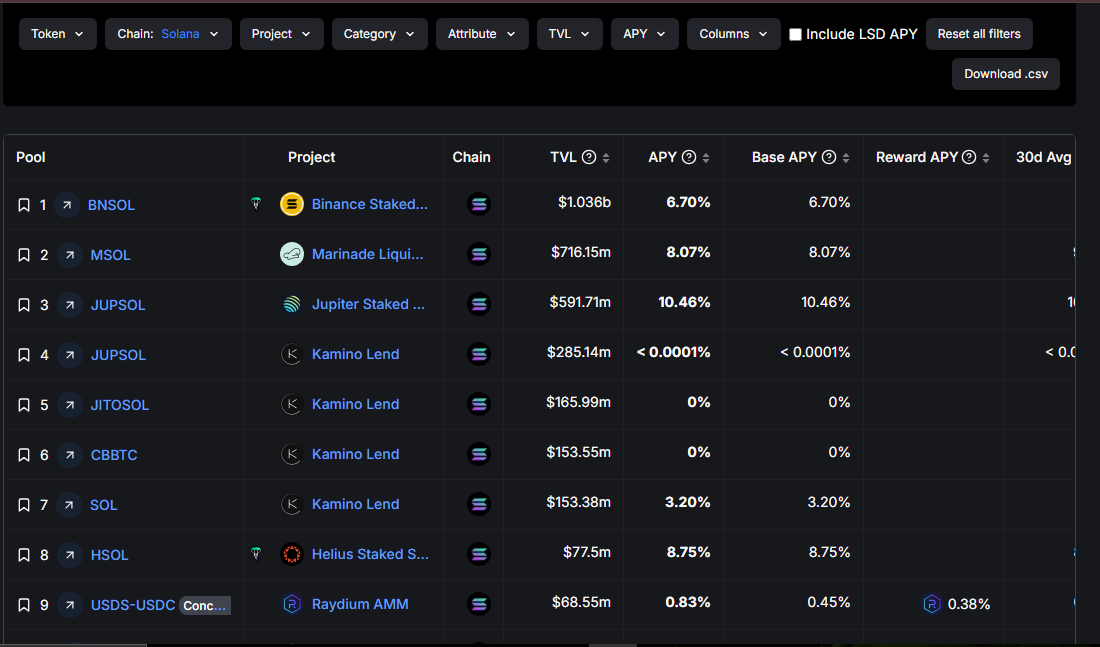The image size is (1100, 647).
Task: Open the TVL filter dropdown
Action: (570, 34)
